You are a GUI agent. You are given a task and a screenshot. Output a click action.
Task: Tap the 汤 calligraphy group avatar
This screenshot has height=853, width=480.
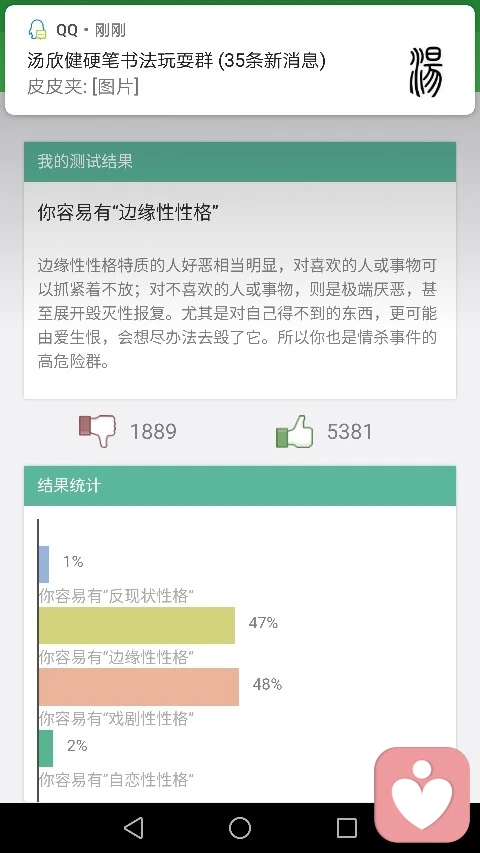pos(426,72)
